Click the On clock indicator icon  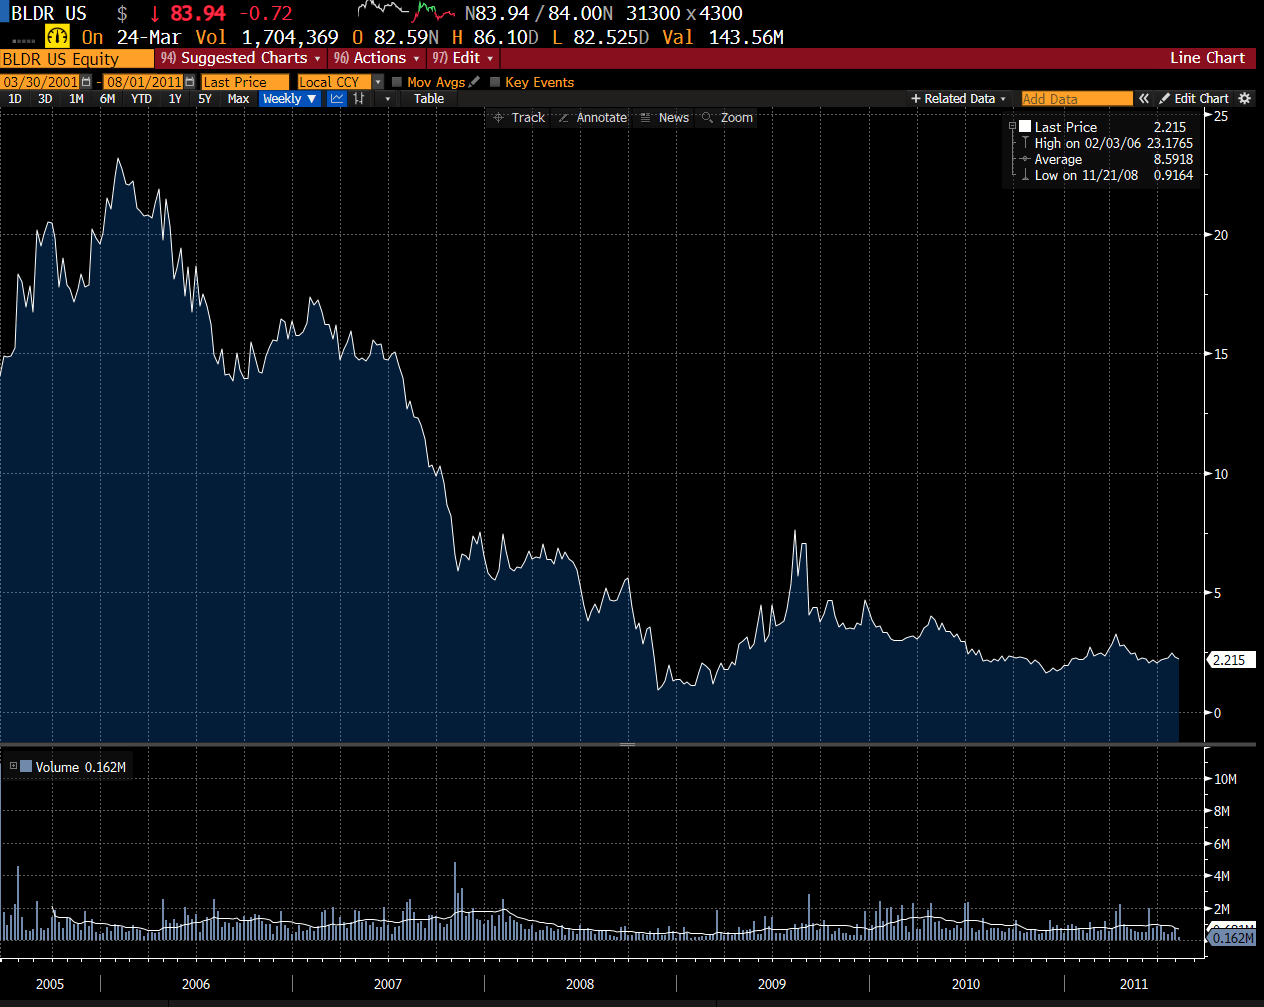coord(57,37)
